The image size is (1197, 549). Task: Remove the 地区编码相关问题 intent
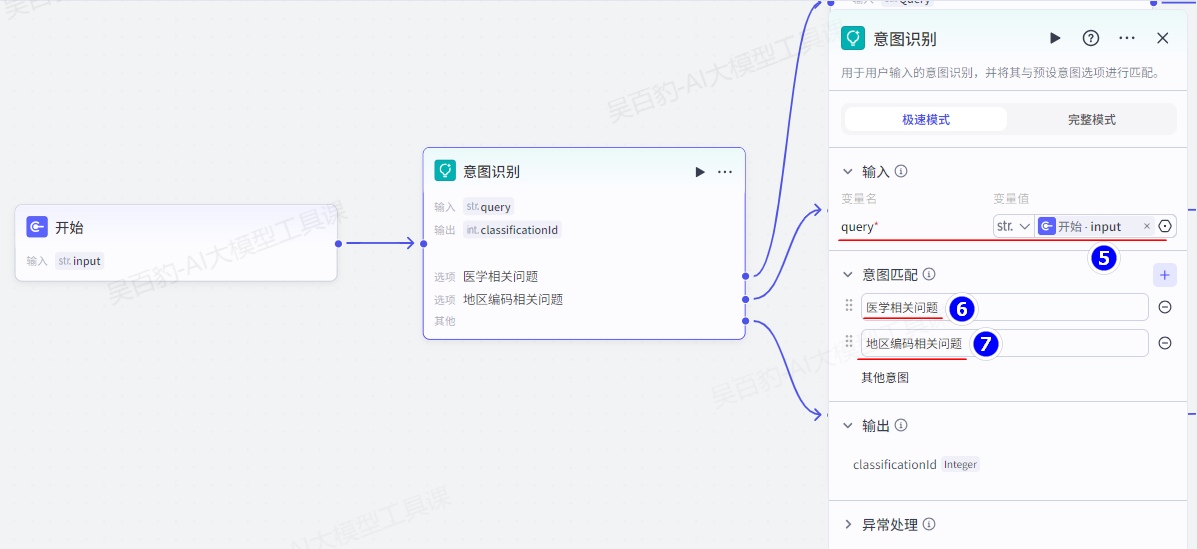point(1165,343)
